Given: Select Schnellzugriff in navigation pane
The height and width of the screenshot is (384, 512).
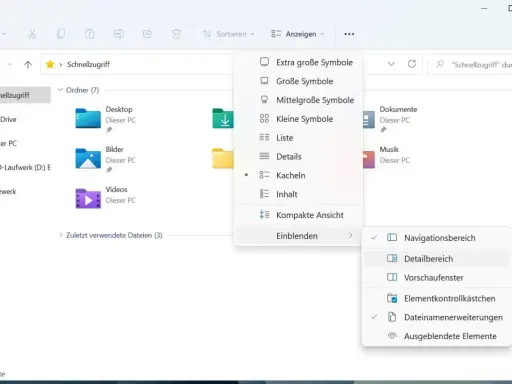Looking at the screenshot, I should click(25, 95).
